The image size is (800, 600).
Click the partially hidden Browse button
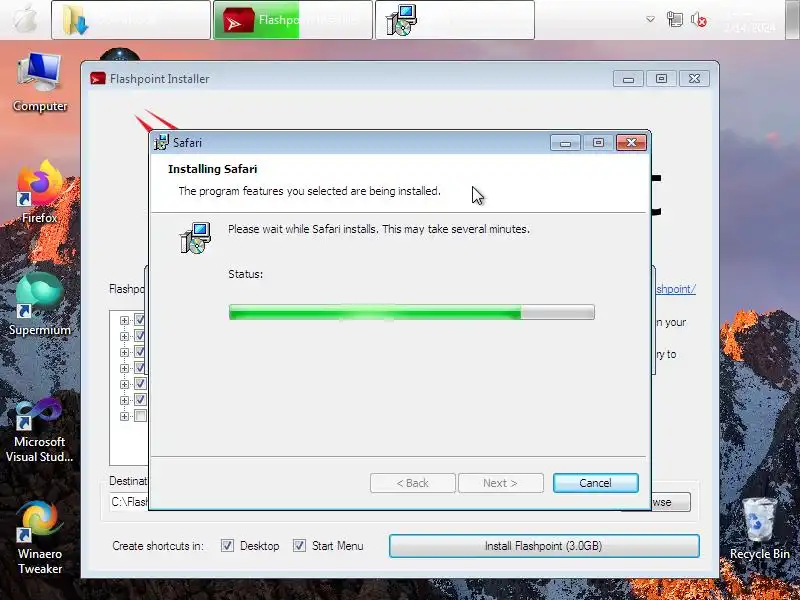671,502
